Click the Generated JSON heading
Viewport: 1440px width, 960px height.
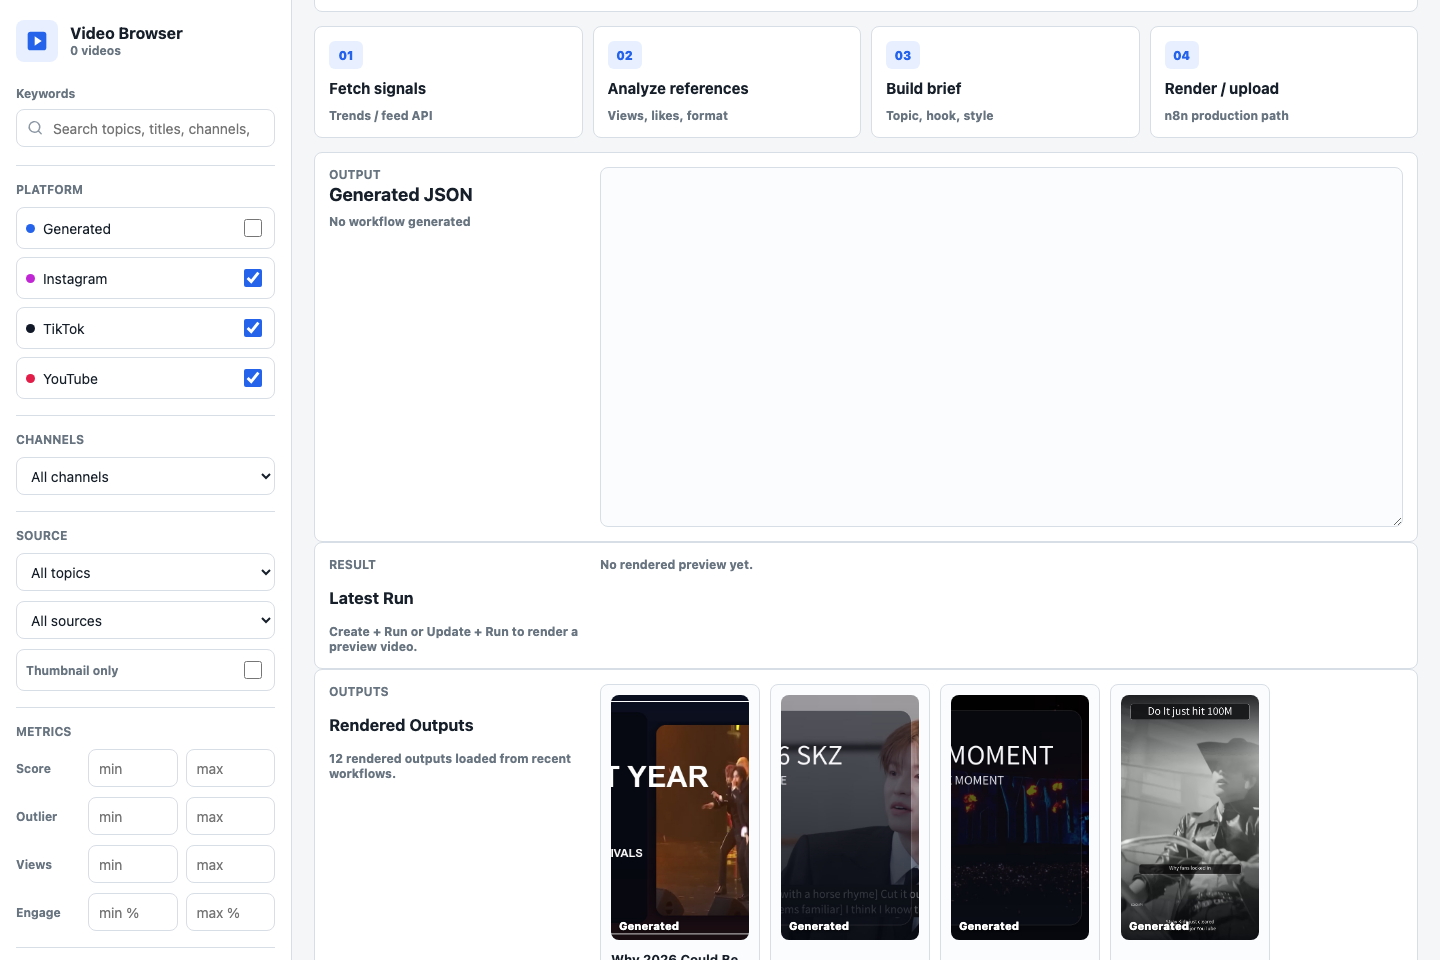(401, 195)
